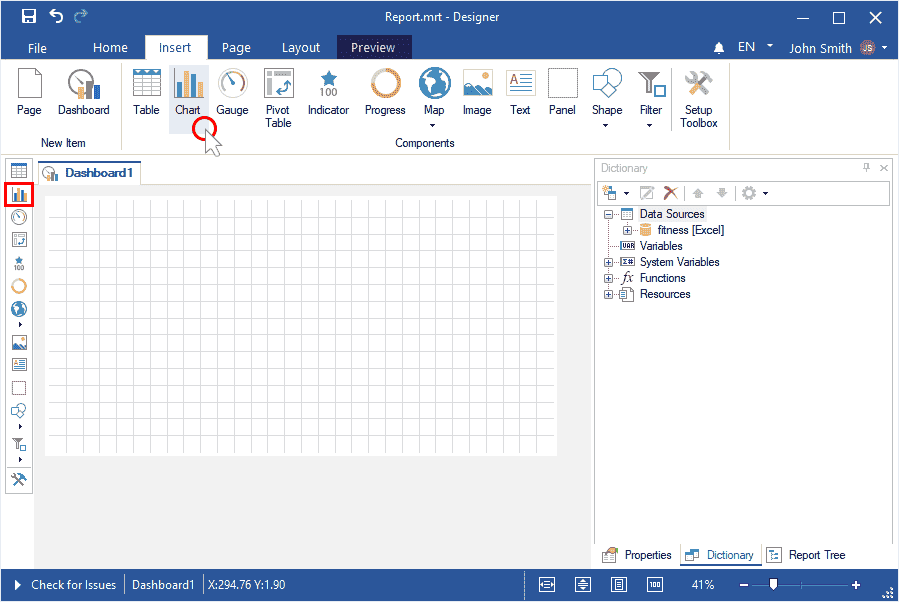Select the Dashboard1 document tab

[89, 173]
